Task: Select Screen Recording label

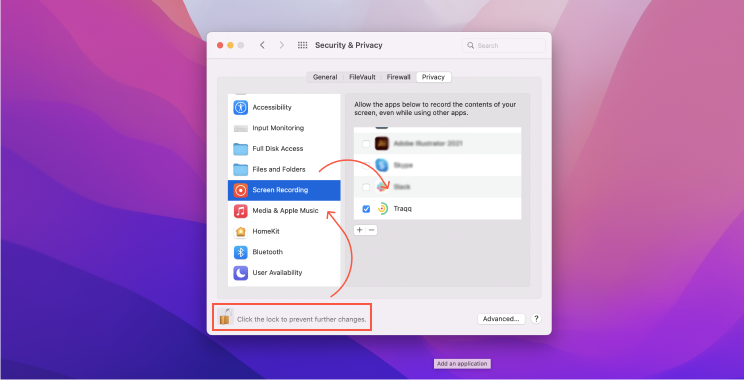Action: point(280,190)
